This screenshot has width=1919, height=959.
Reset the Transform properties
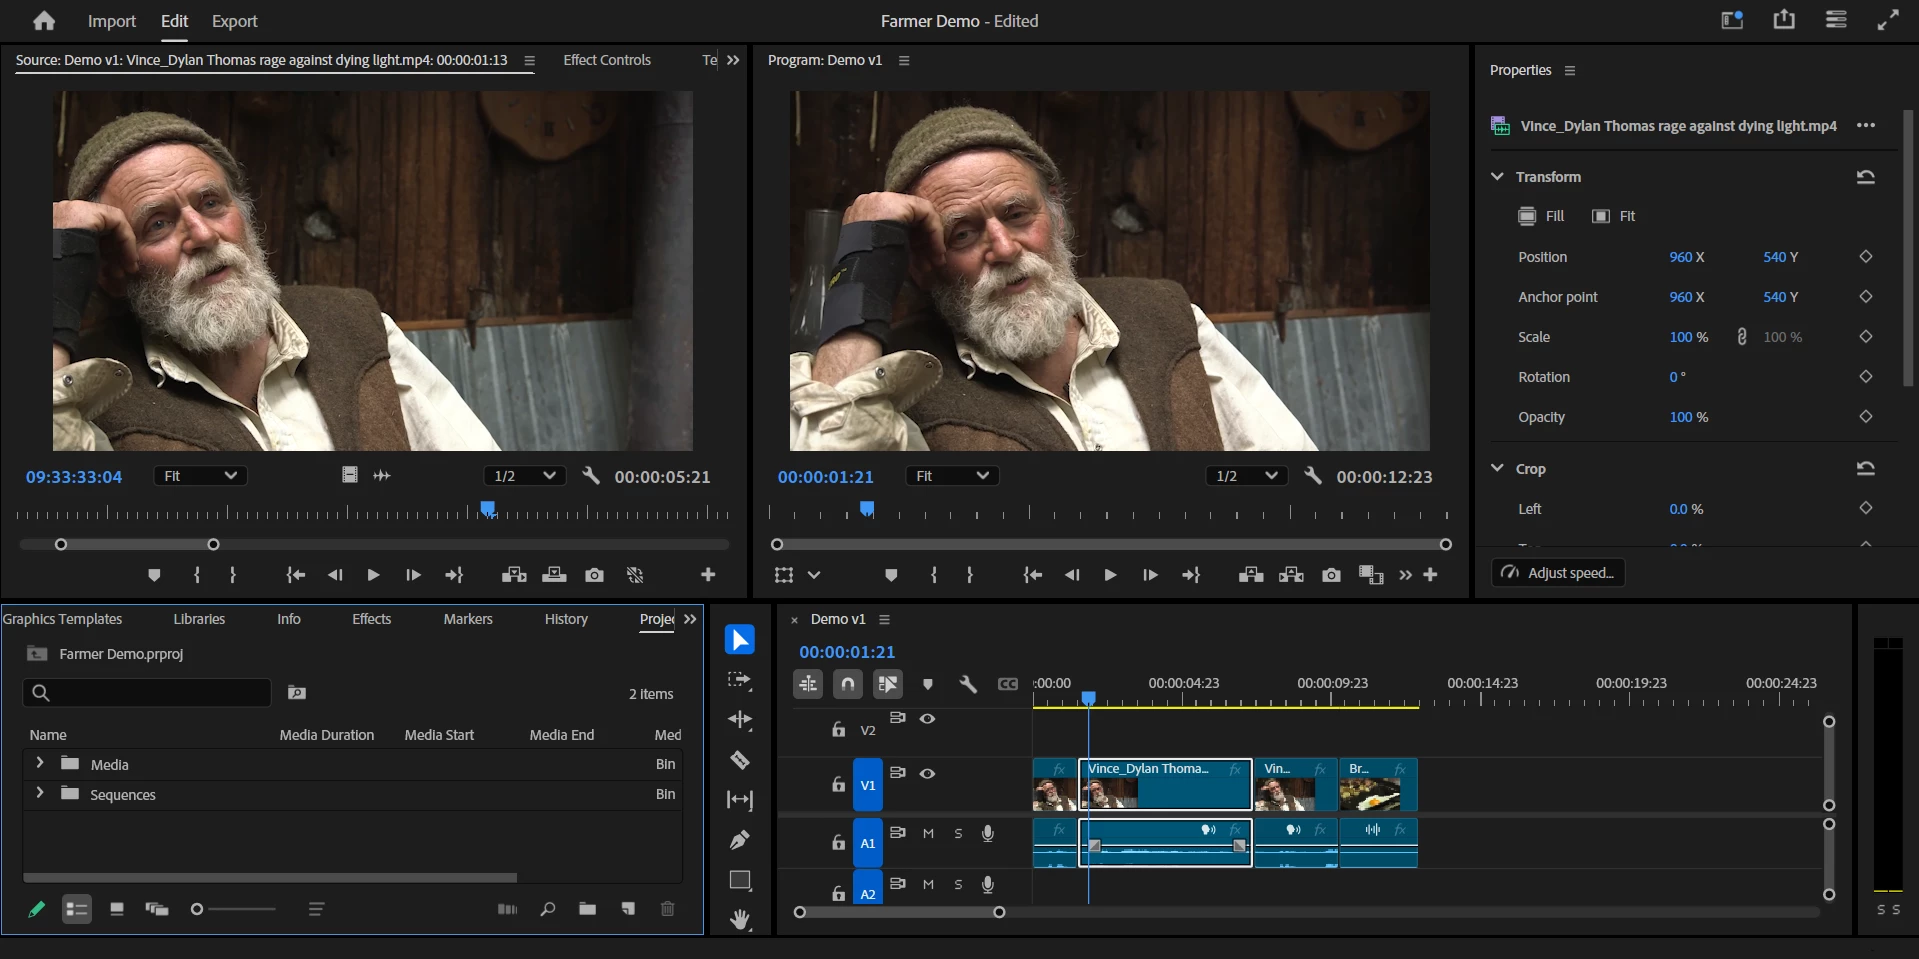[x=1865, y=177]
